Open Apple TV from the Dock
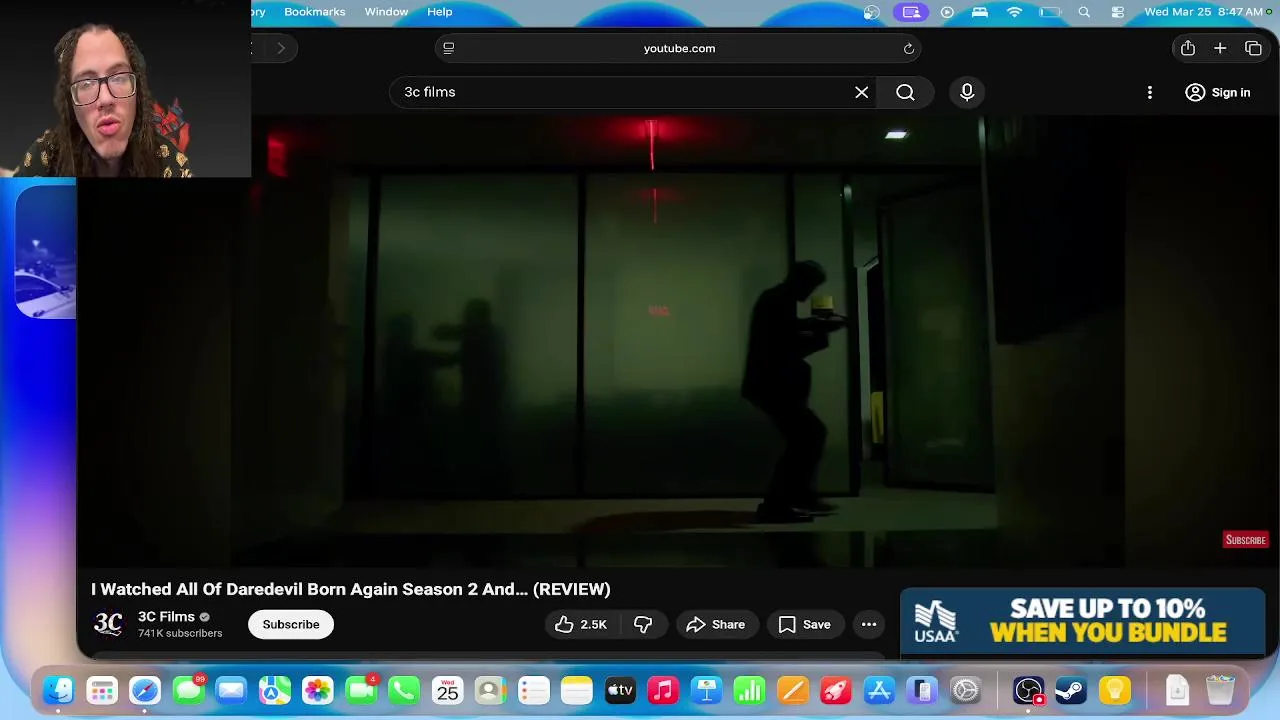 [x=620, y=690]
